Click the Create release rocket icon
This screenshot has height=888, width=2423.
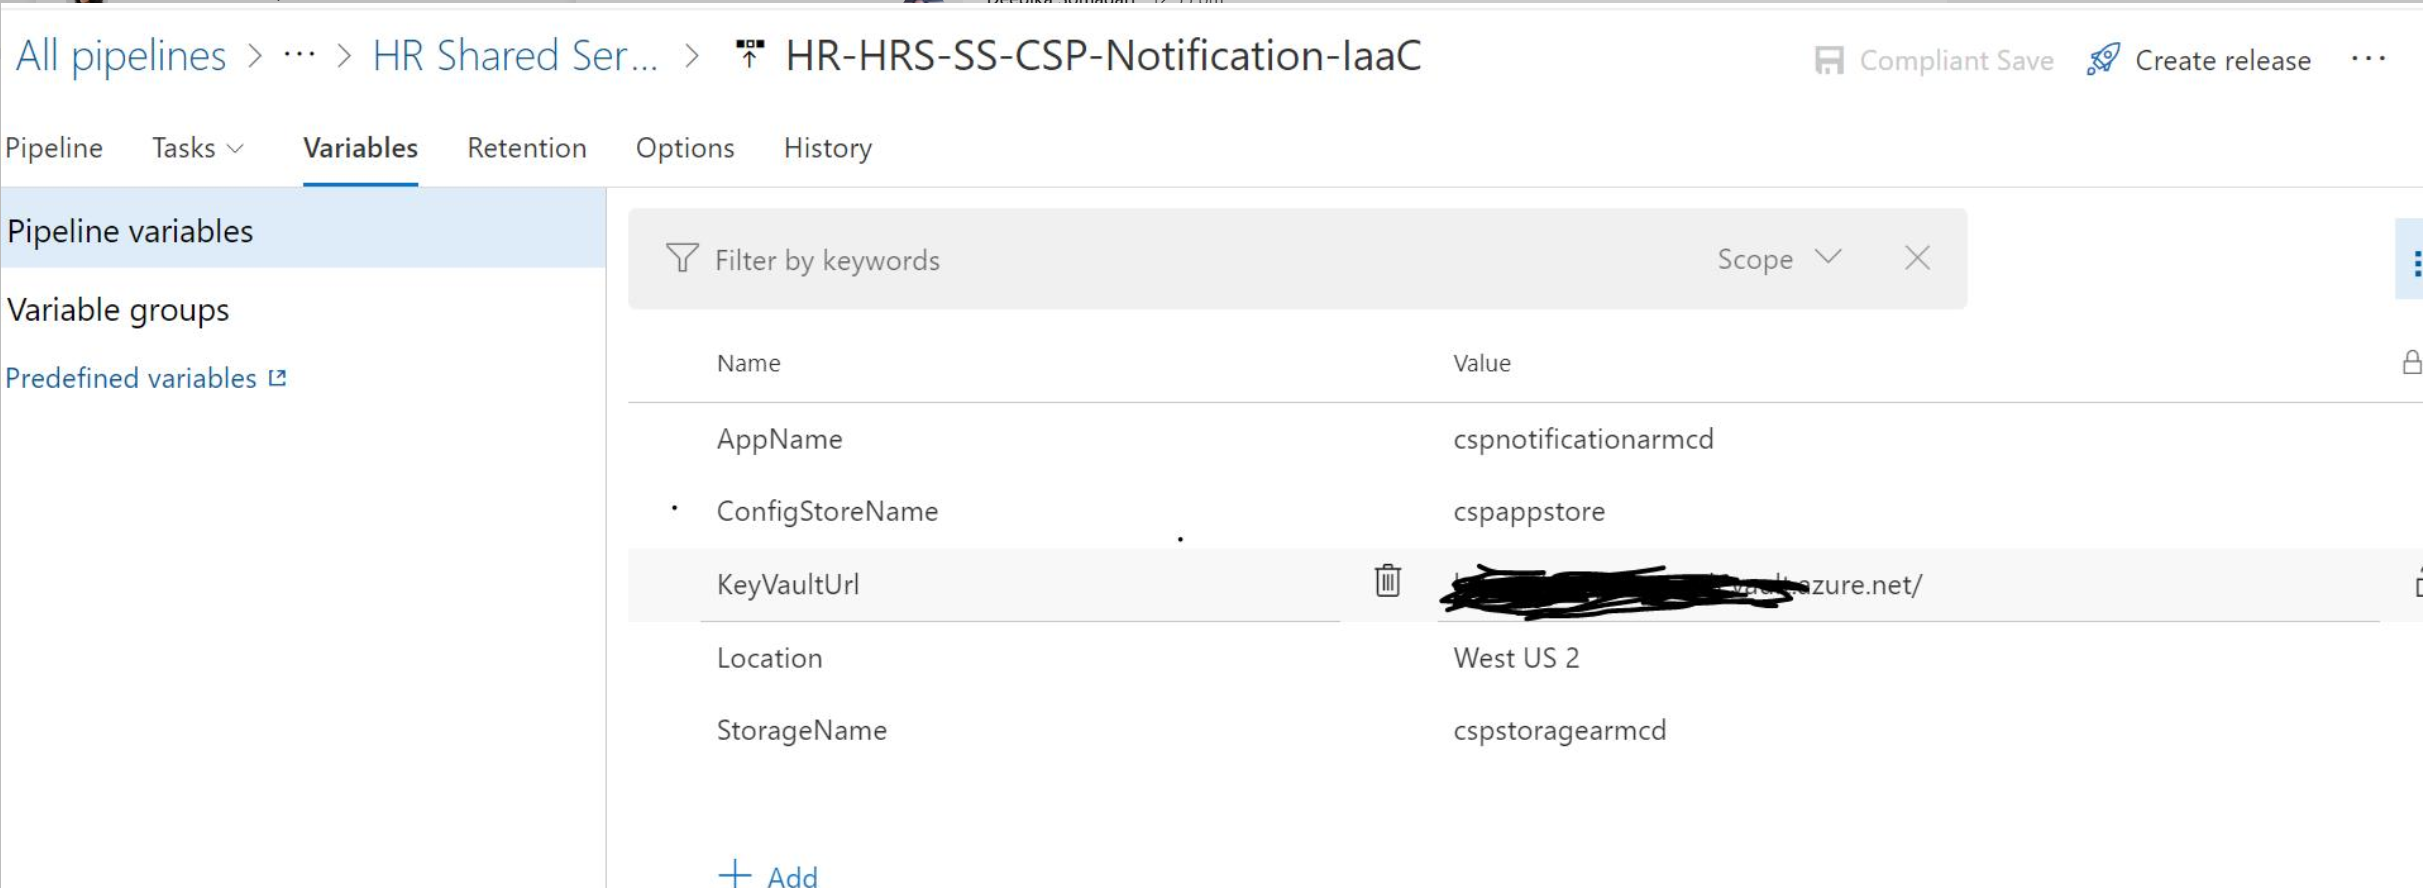click(2103, 59)
